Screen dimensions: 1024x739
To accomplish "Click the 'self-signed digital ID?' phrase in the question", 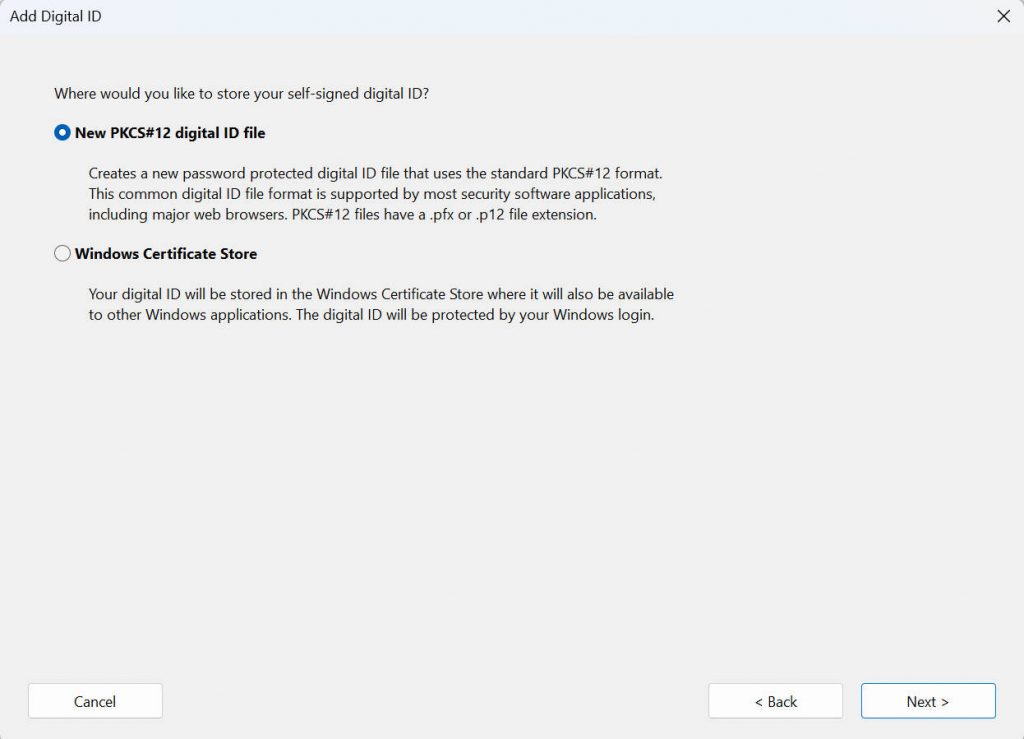I will 368,94.
